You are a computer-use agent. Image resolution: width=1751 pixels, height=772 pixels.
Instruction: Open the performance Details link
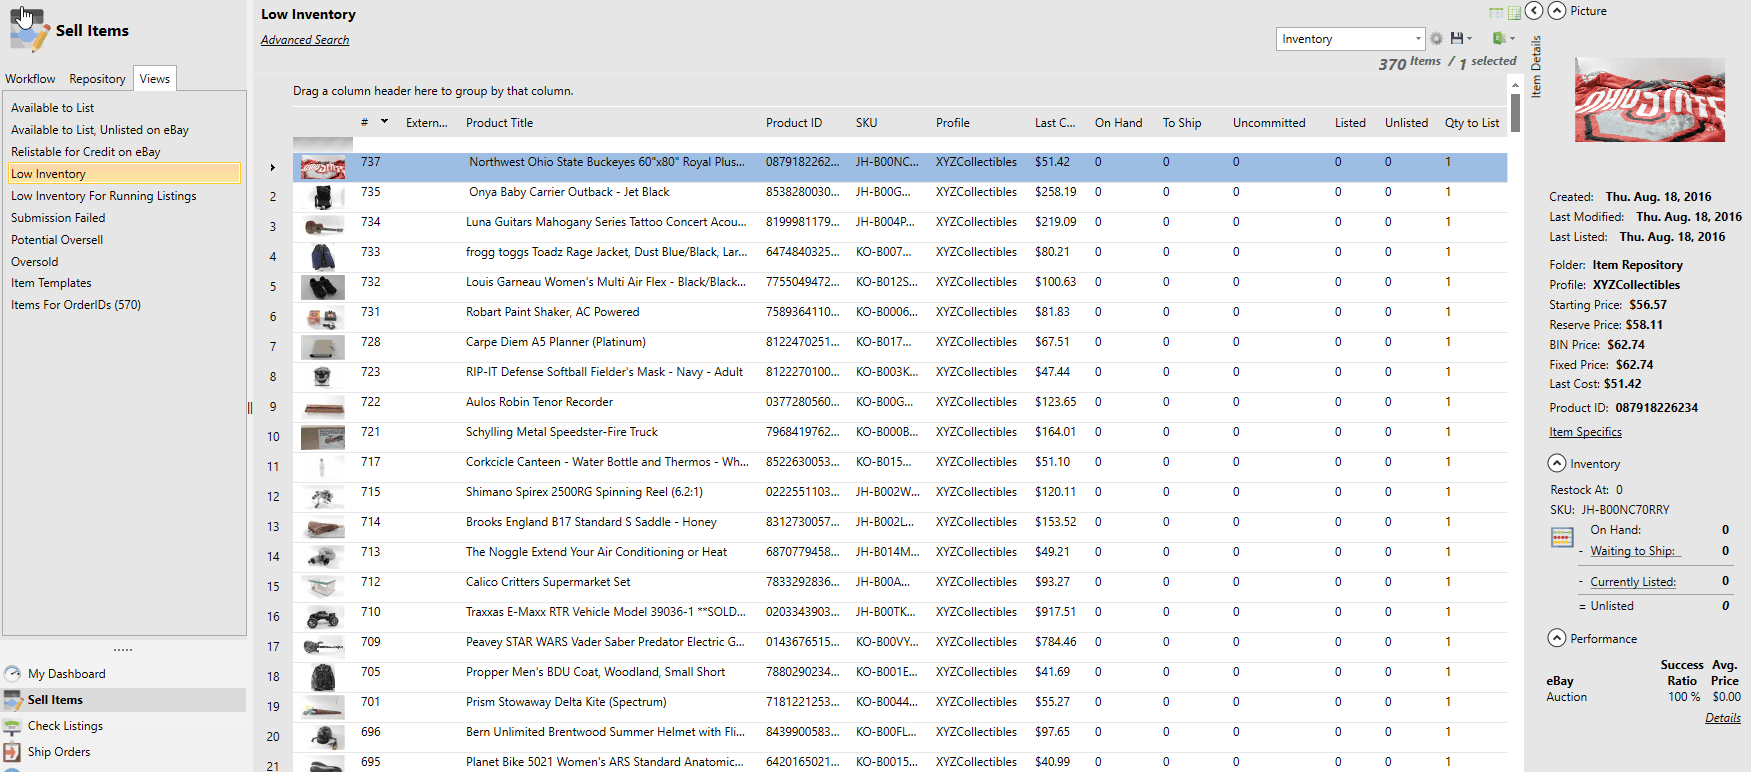pos(1723,718)
